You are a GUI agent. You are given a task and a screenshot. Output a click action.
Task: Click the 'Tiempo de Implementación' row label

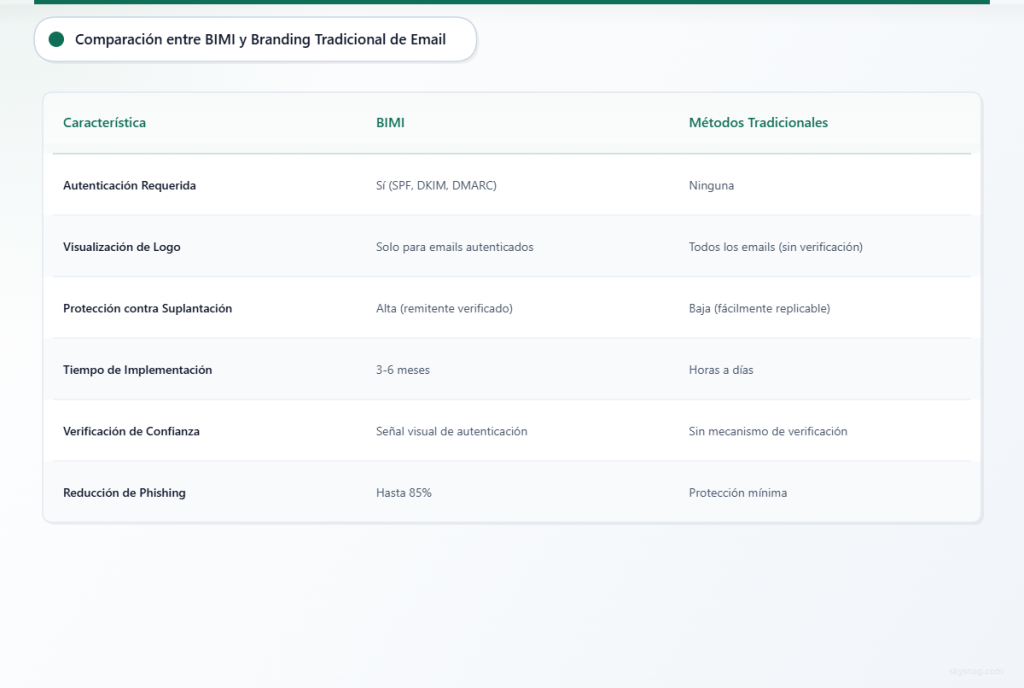(137, 369)
